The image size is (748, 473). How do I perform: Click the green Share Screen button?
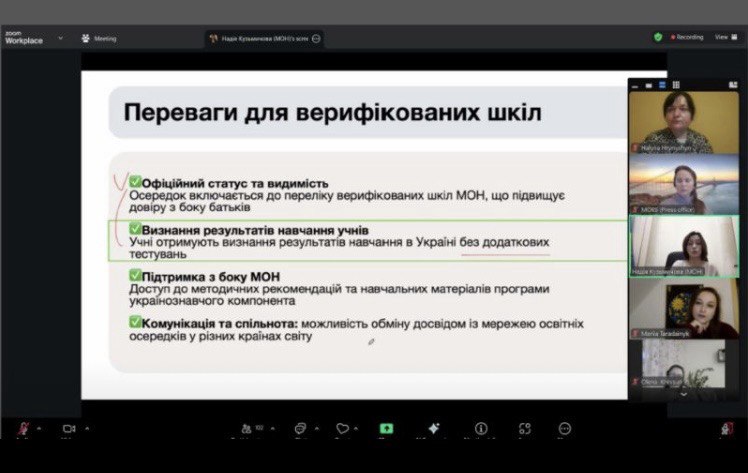pos(386,428)
